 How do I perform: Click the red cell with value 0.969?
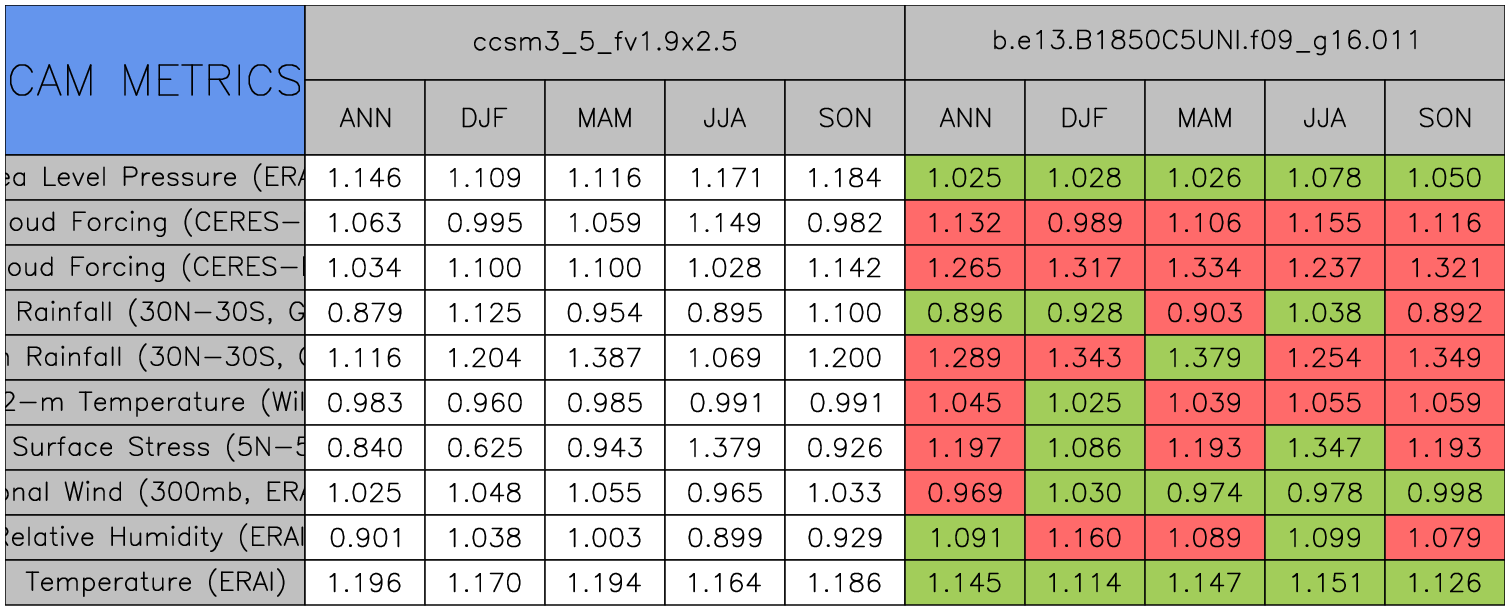(x=965, y=492)
